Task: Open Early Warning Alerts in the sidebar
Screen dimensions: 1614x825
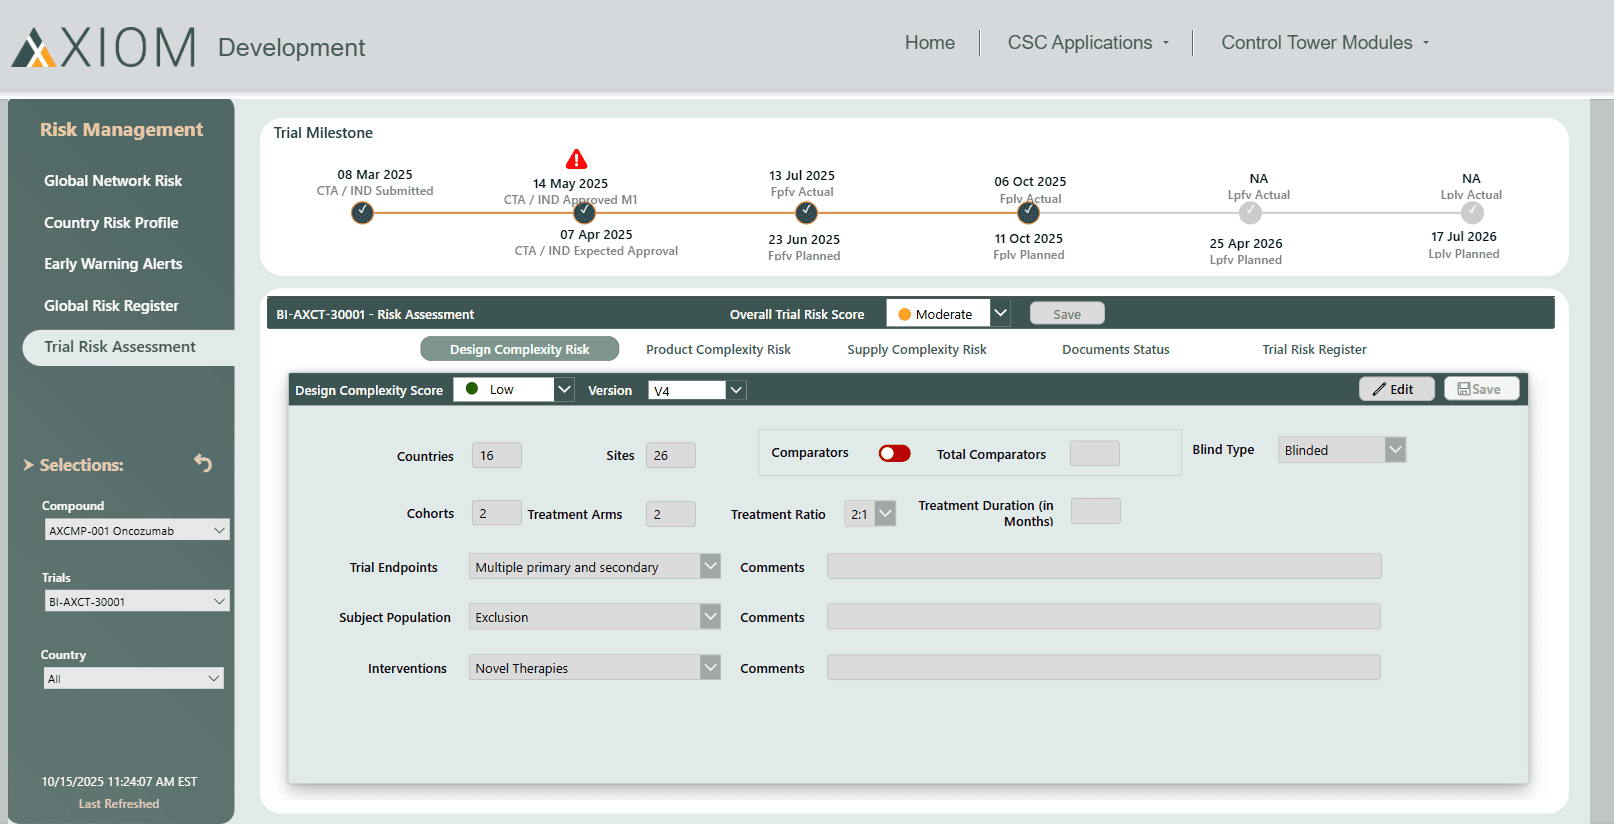Action: pos(113,264)
